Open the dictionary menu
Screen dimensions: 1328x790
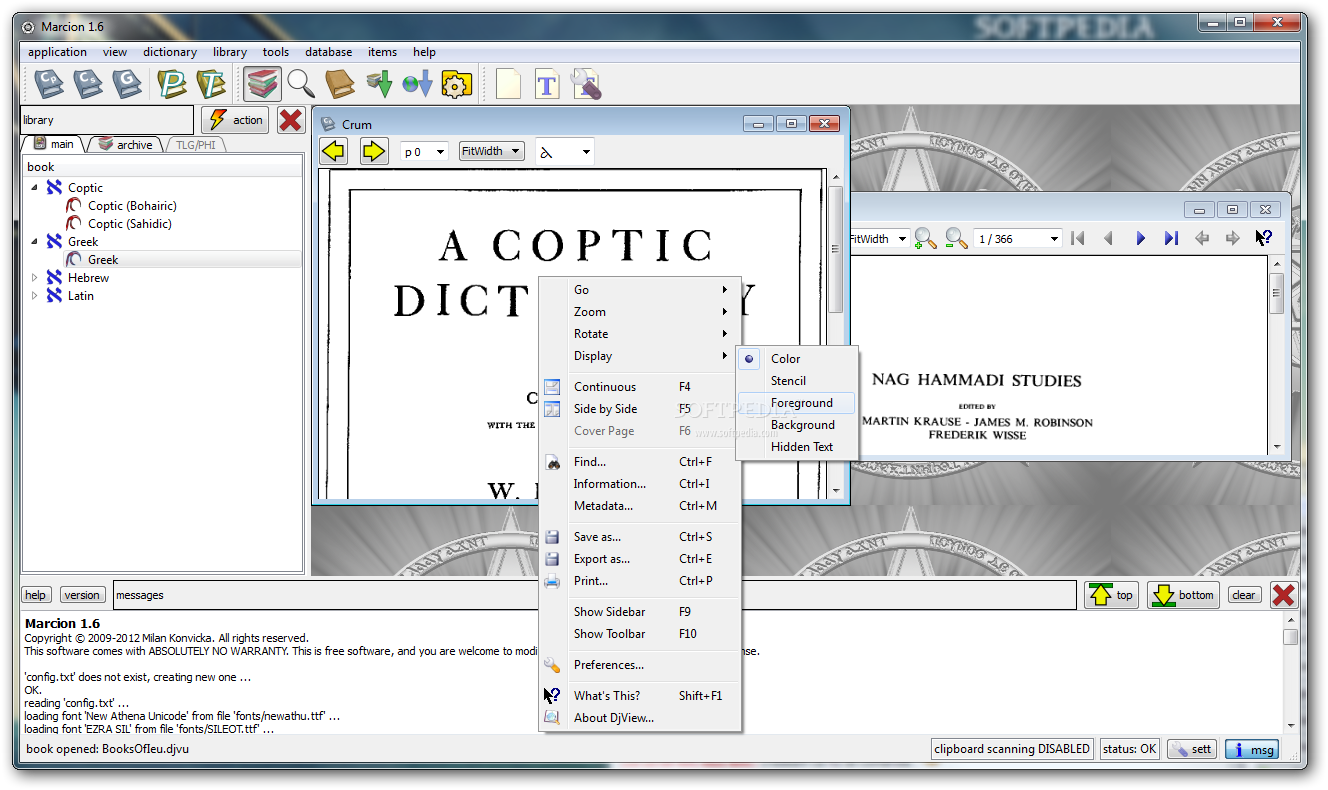click(x=170, y=52)
